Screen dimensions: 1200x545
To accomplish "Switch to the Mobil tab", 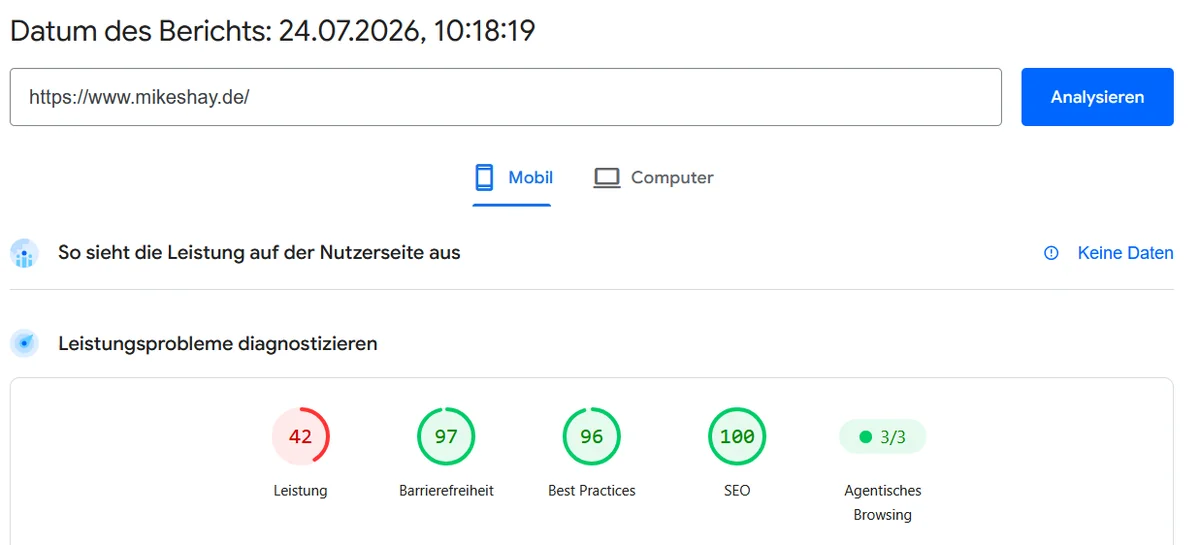I will pyautogui.click(x=512, y=178).
